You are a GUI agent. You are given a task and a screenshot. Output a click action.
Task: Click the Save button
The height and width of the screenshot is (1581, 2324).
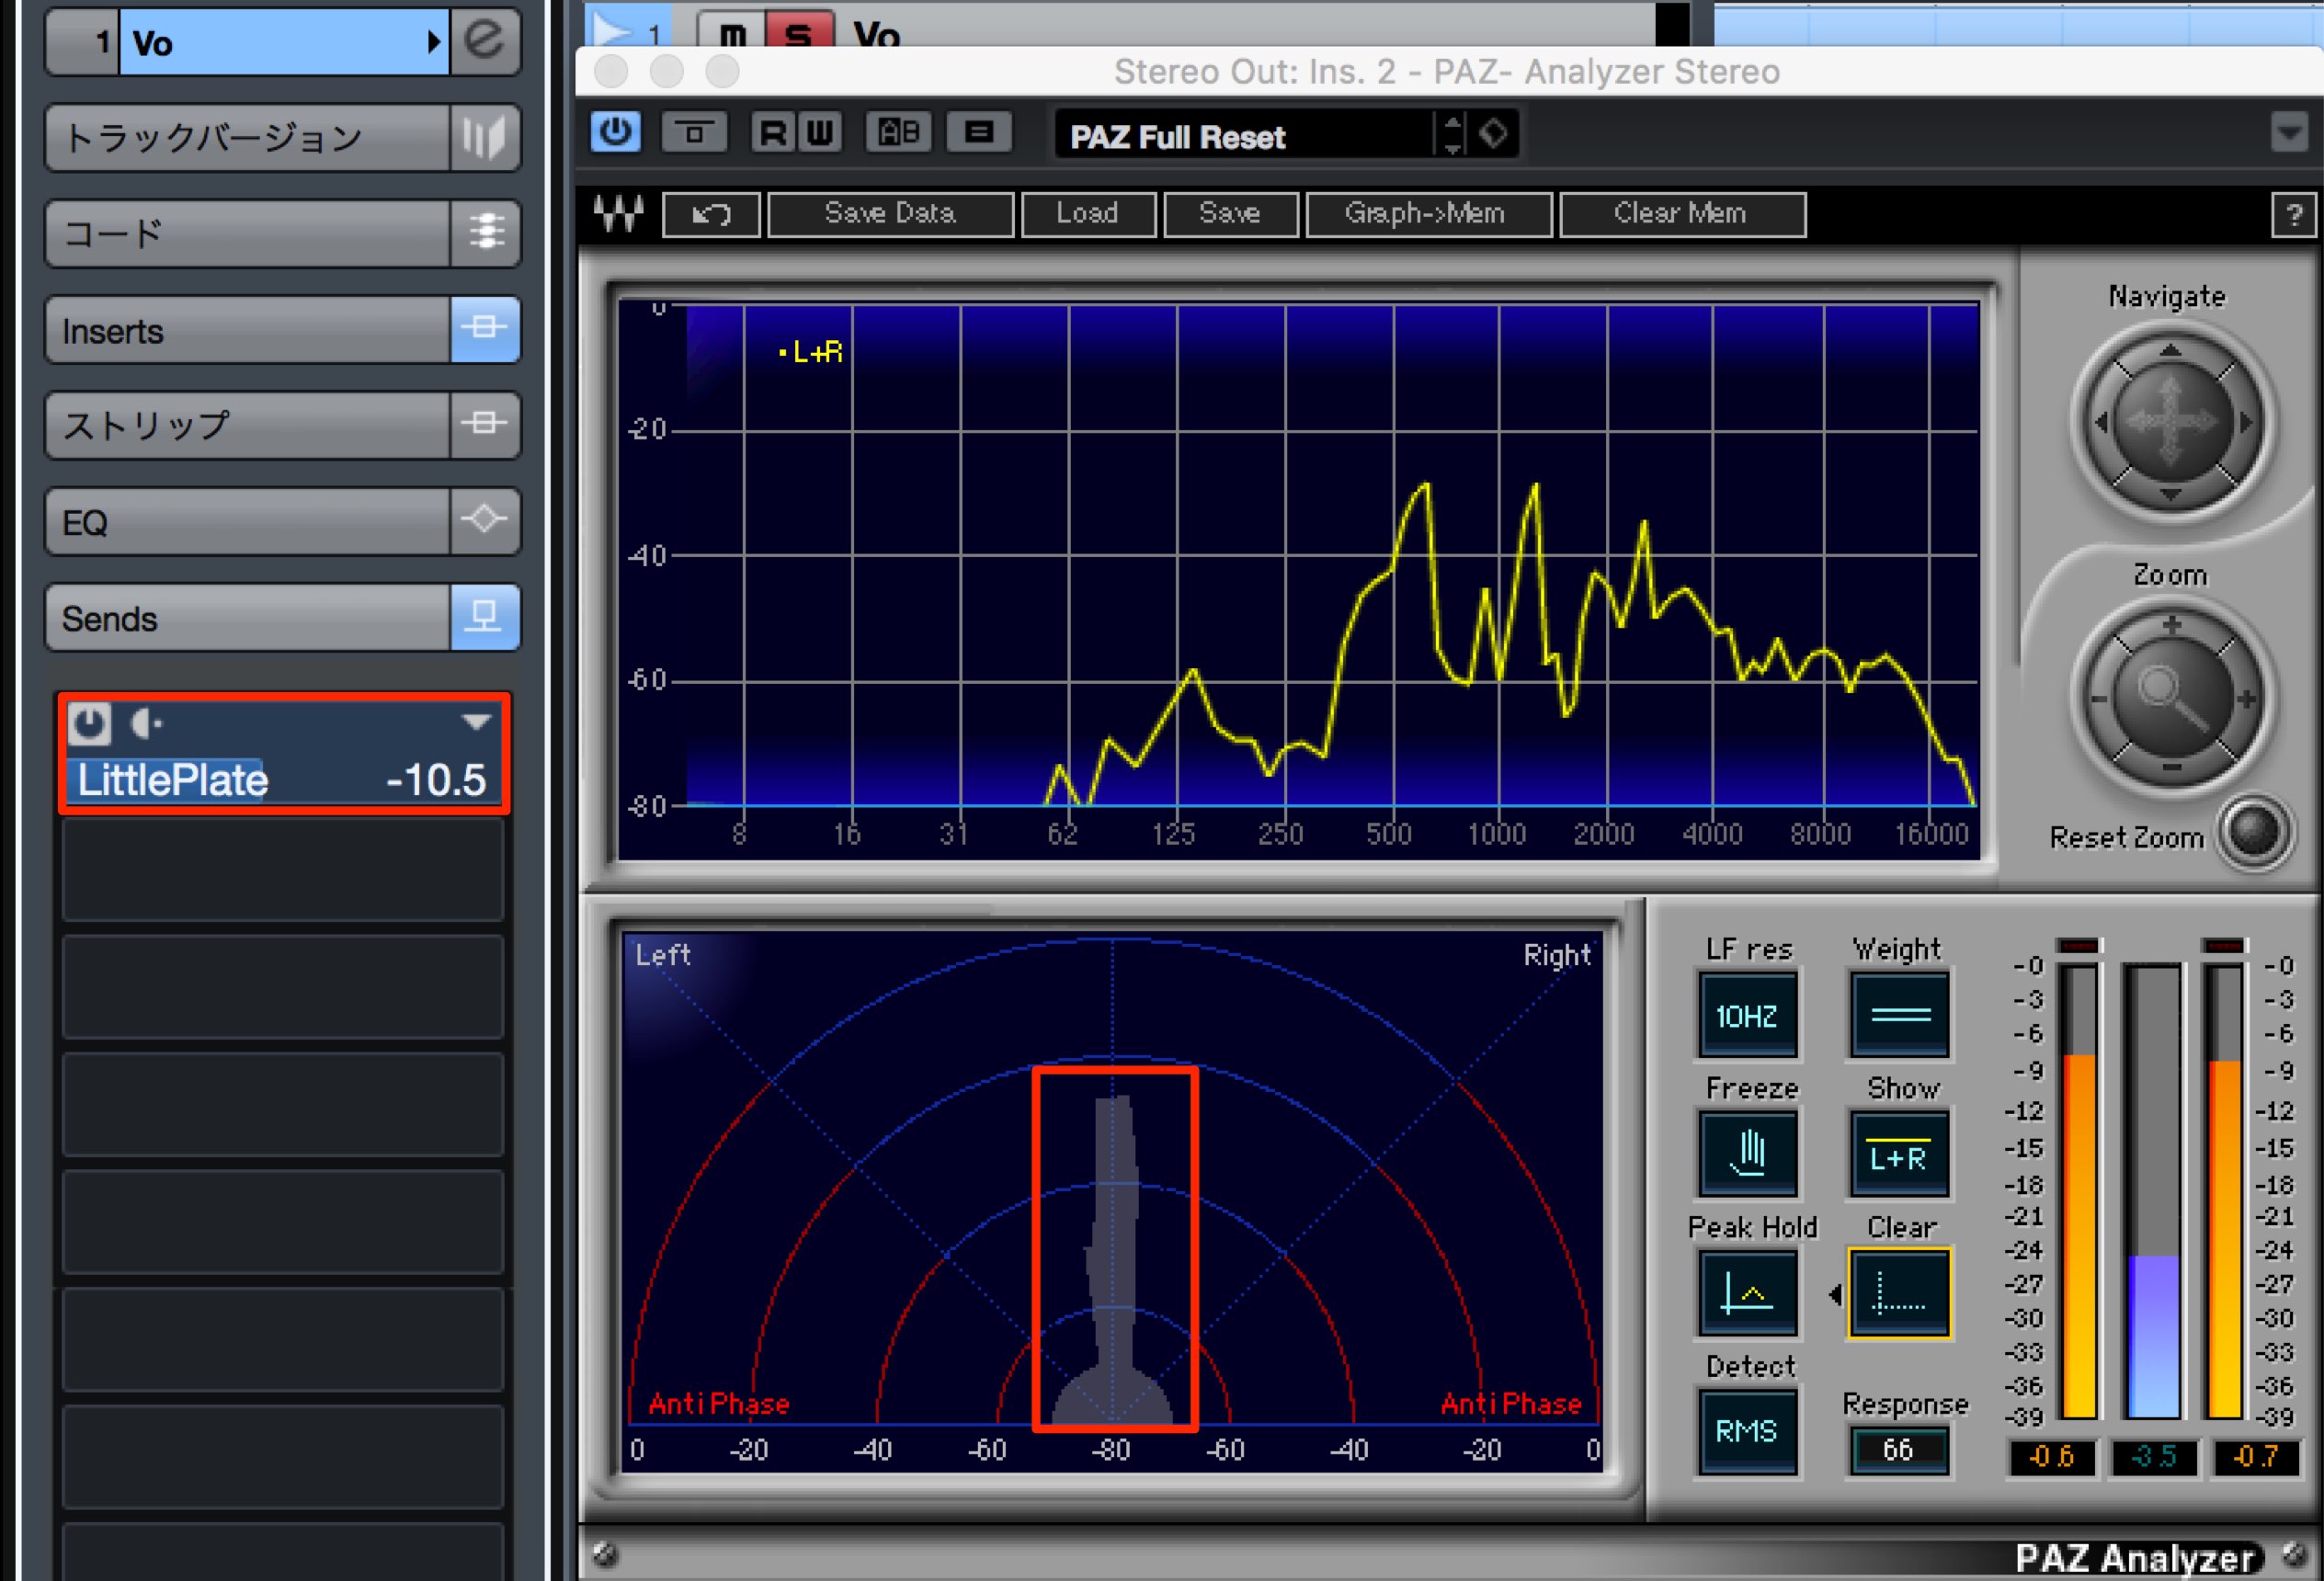pyautogui.click(x=1230, y=214)
